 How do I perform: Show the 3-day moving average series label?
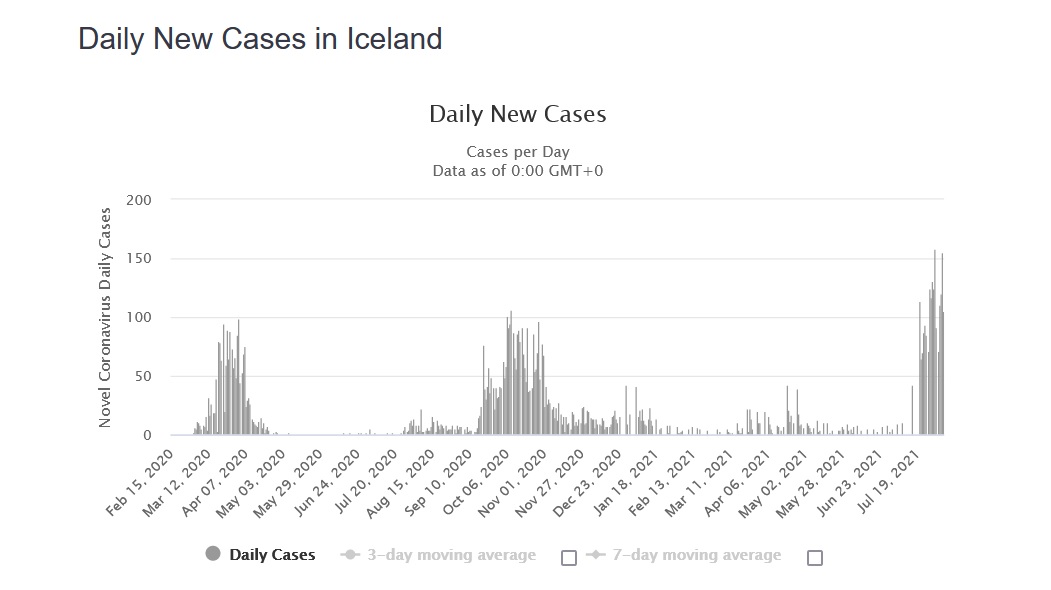click(451, 555)
